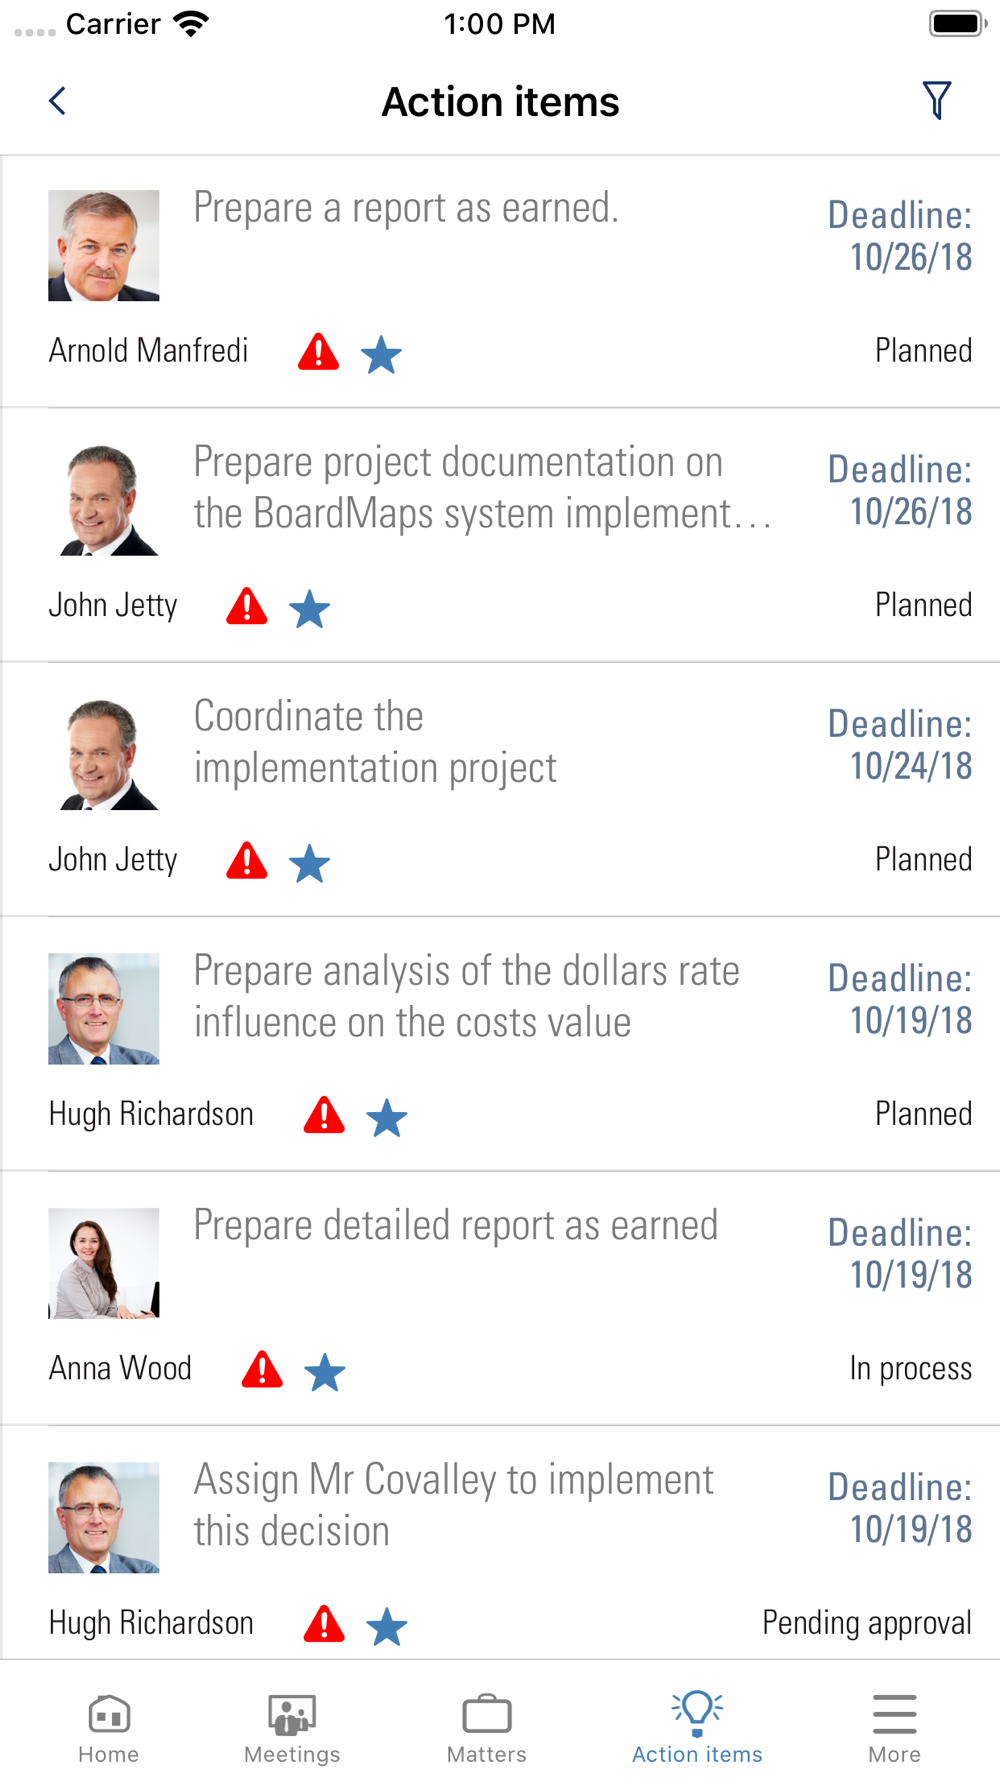Toggle the star on Arnold Manfredi's item

pos(381,355)
